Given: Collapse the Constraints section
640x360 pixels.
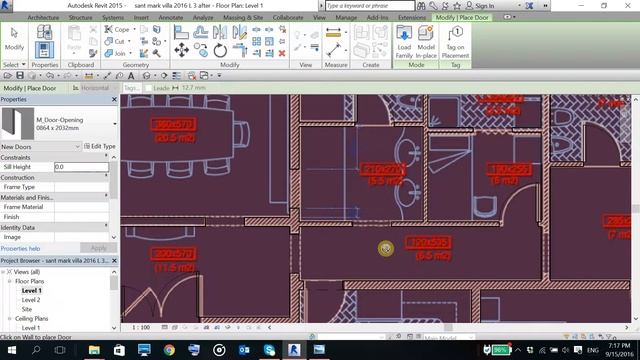Looking at the screenshot, I should (x=107, y=157).
